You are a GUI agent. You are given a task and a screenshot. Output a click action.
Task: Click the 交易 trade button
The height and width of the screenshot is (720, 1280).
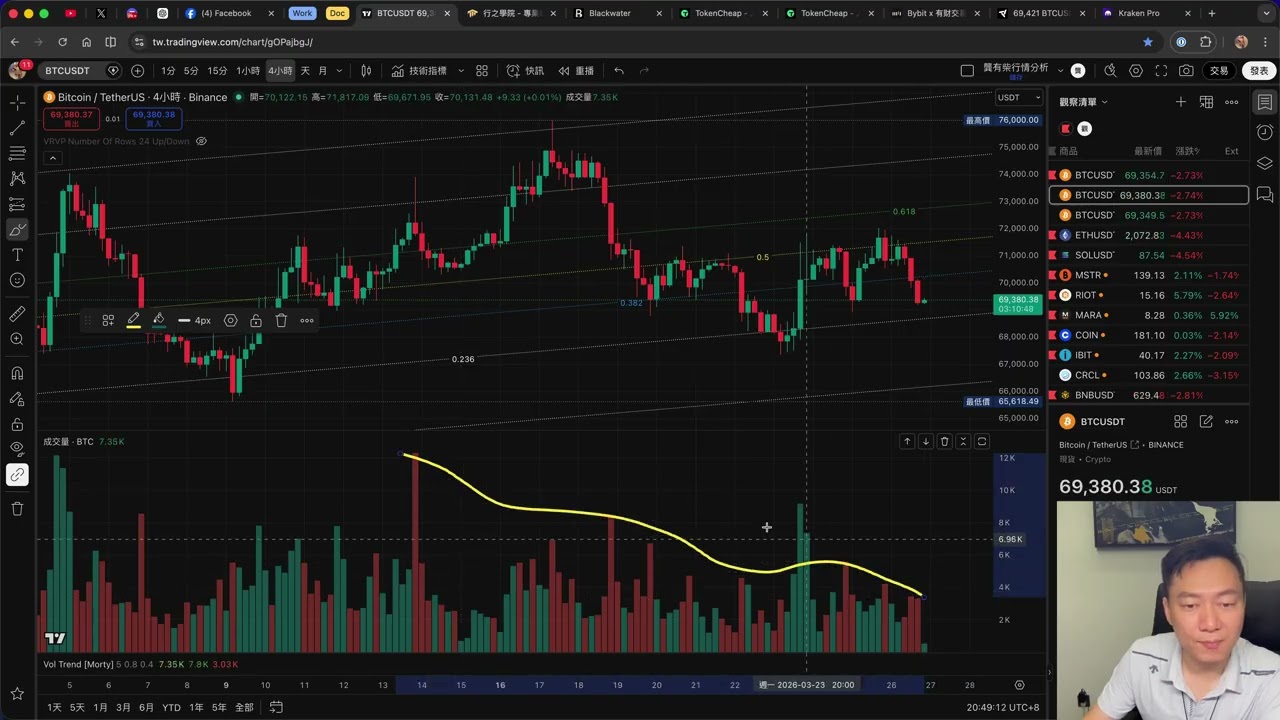1219,71
